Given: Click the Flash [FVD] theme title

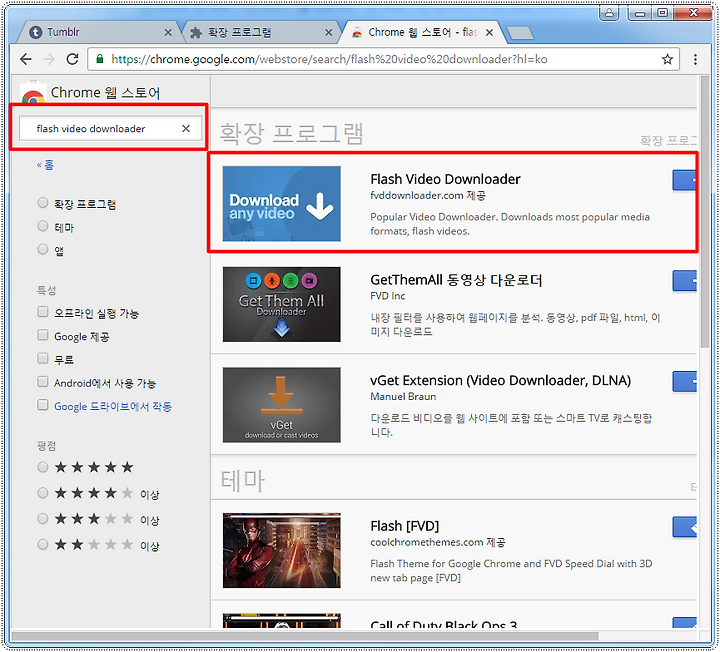Looking at the screenshot, I should point(405,526).
